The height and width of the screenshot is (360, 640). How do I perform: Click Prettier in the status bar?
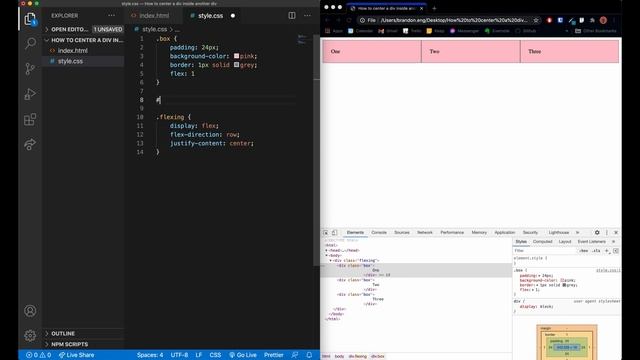tap(273, 355)
